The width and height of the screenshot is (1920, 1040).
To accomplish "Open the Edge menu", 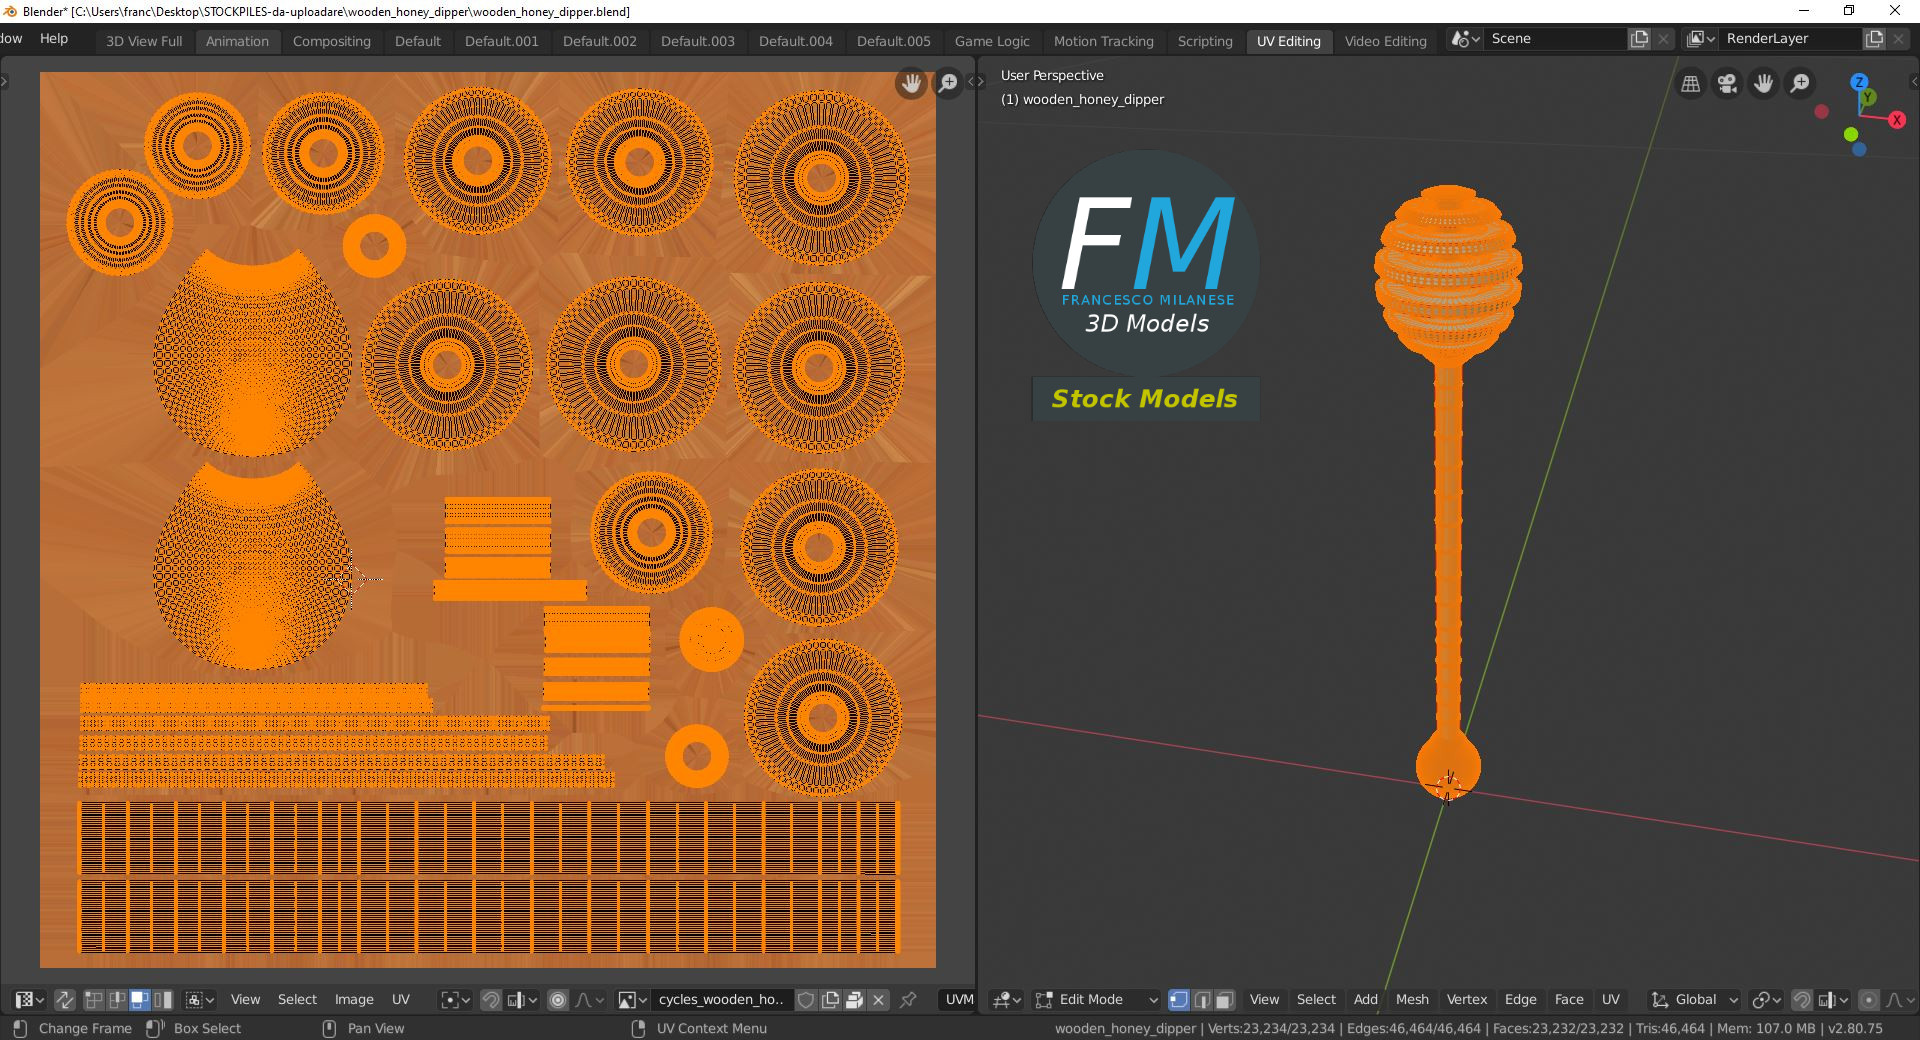I will pos(1520,999).
